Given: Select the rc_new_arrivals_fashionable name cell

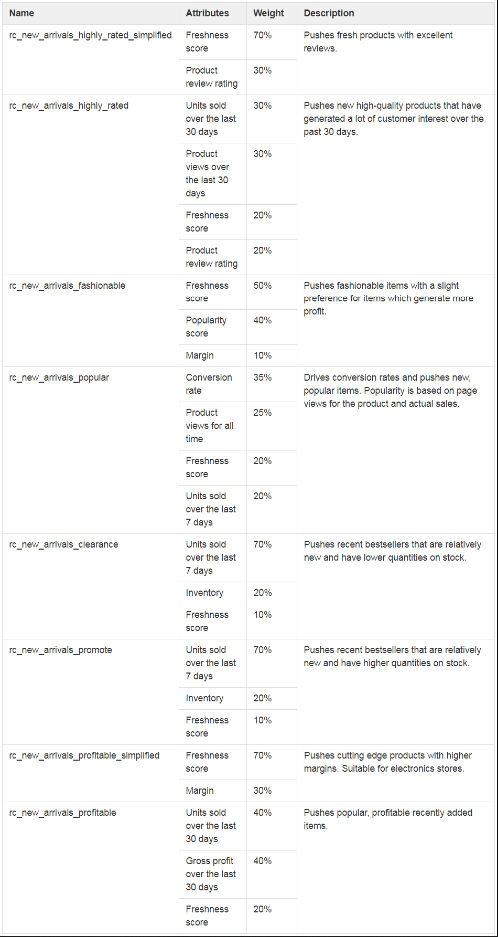Looking at the screenshot, I should [67, 286].
